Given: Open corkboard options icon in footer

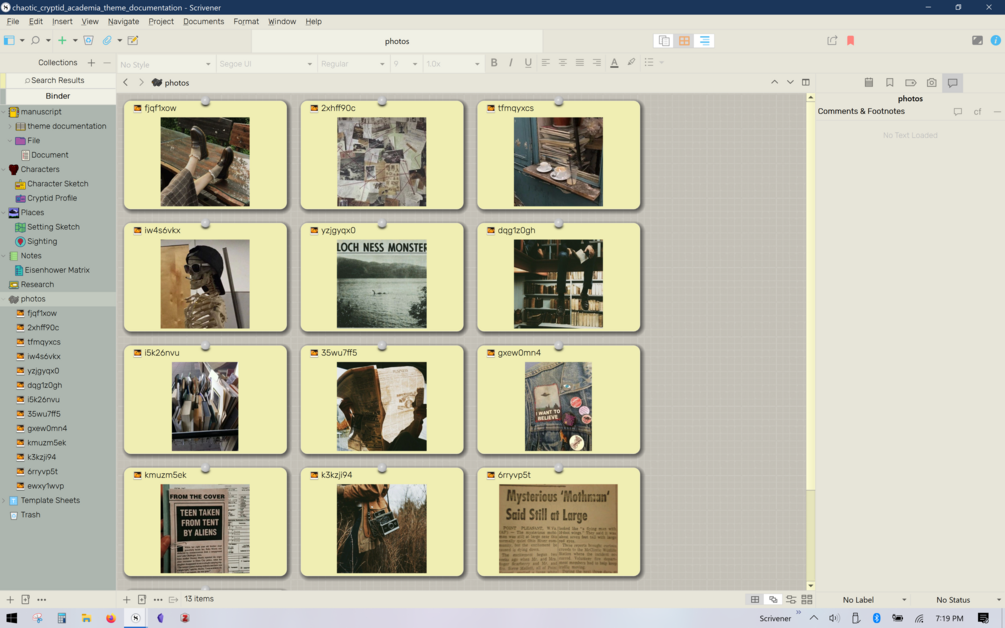Looking at the screenshot, I should [x=791, y=600].
